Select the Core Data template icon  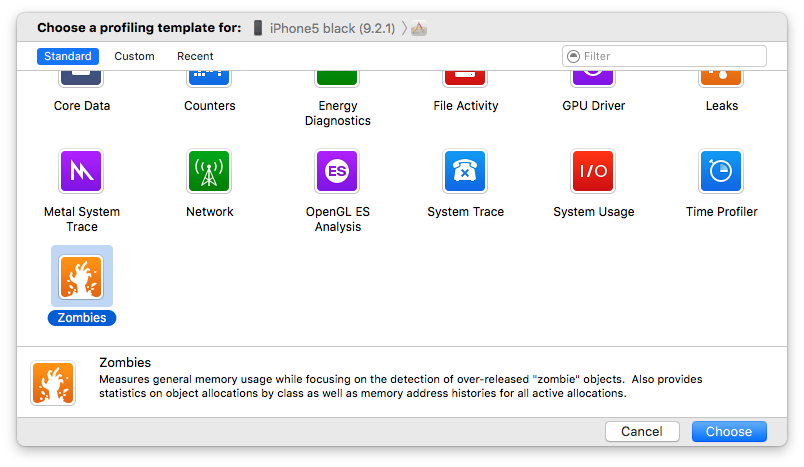(x=82, y=79)
